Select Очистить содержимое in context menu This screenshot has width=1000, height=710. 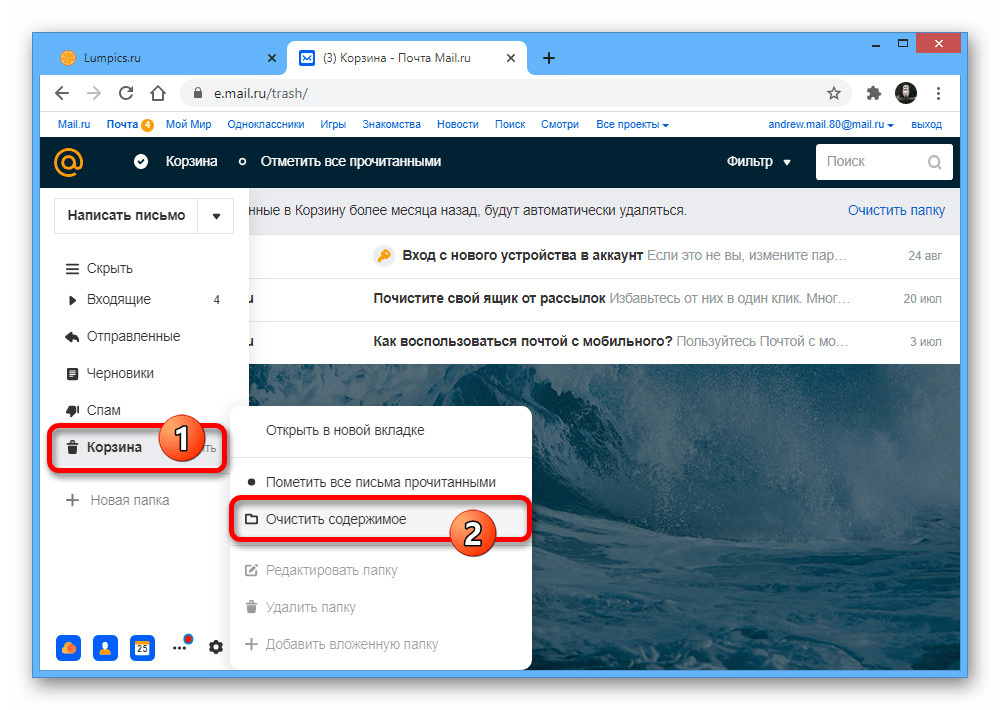coord(335,520)
